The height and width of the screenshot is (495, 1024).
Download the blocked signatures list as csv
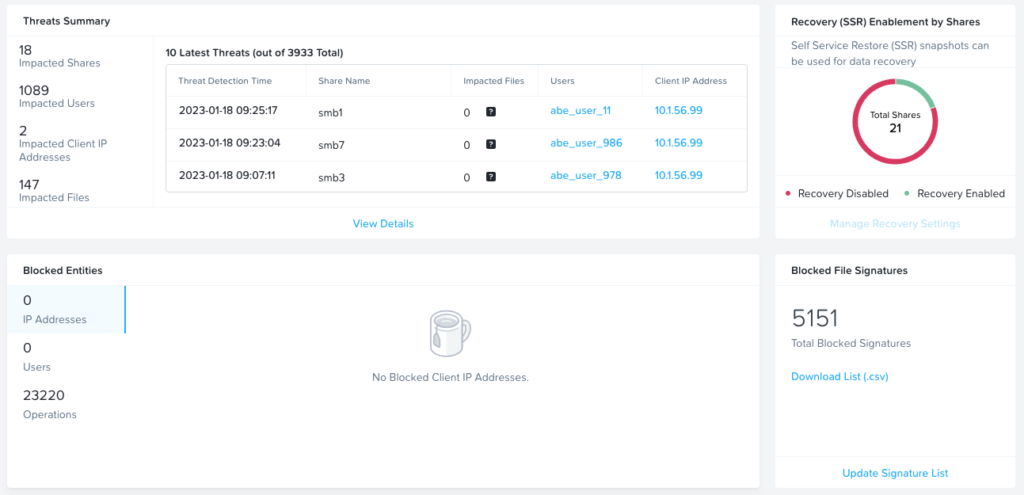click(839, 377)
